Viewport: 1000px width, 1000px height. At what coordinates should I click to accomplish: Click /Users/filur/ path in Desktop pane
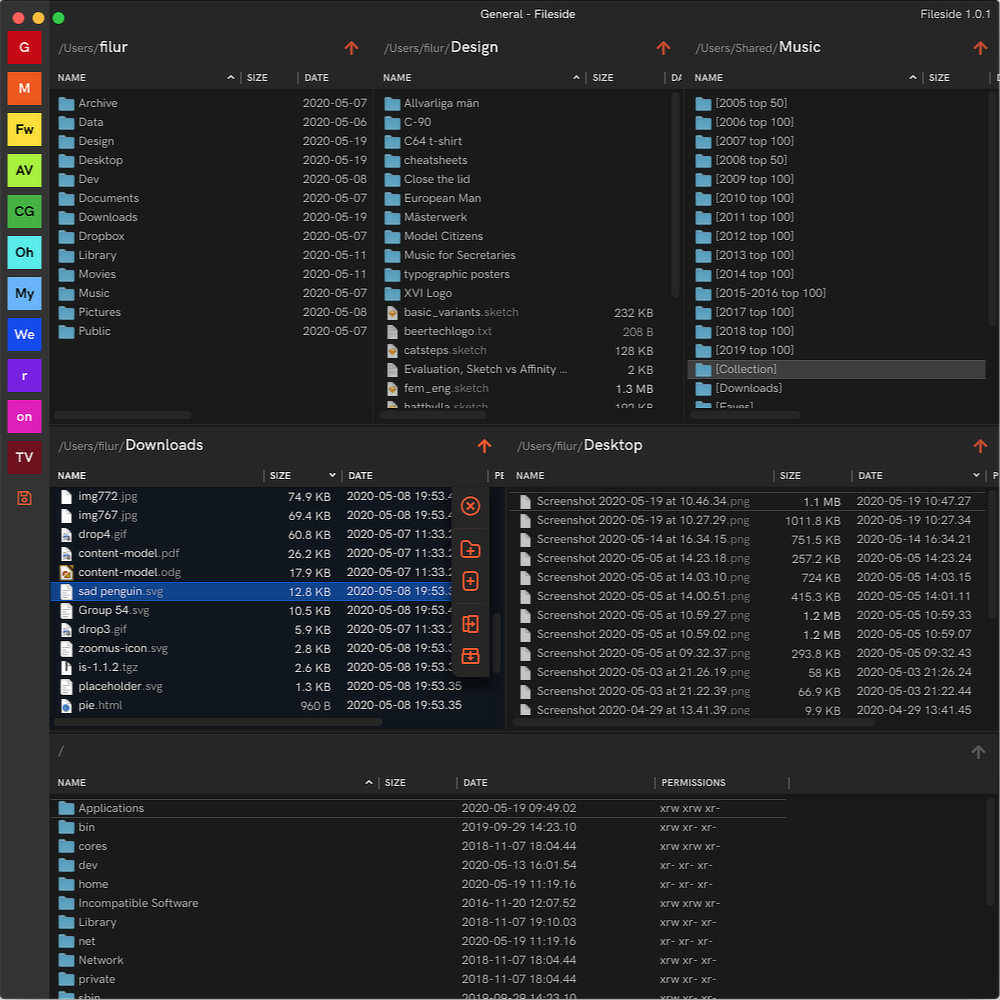[x=550, y=446]
